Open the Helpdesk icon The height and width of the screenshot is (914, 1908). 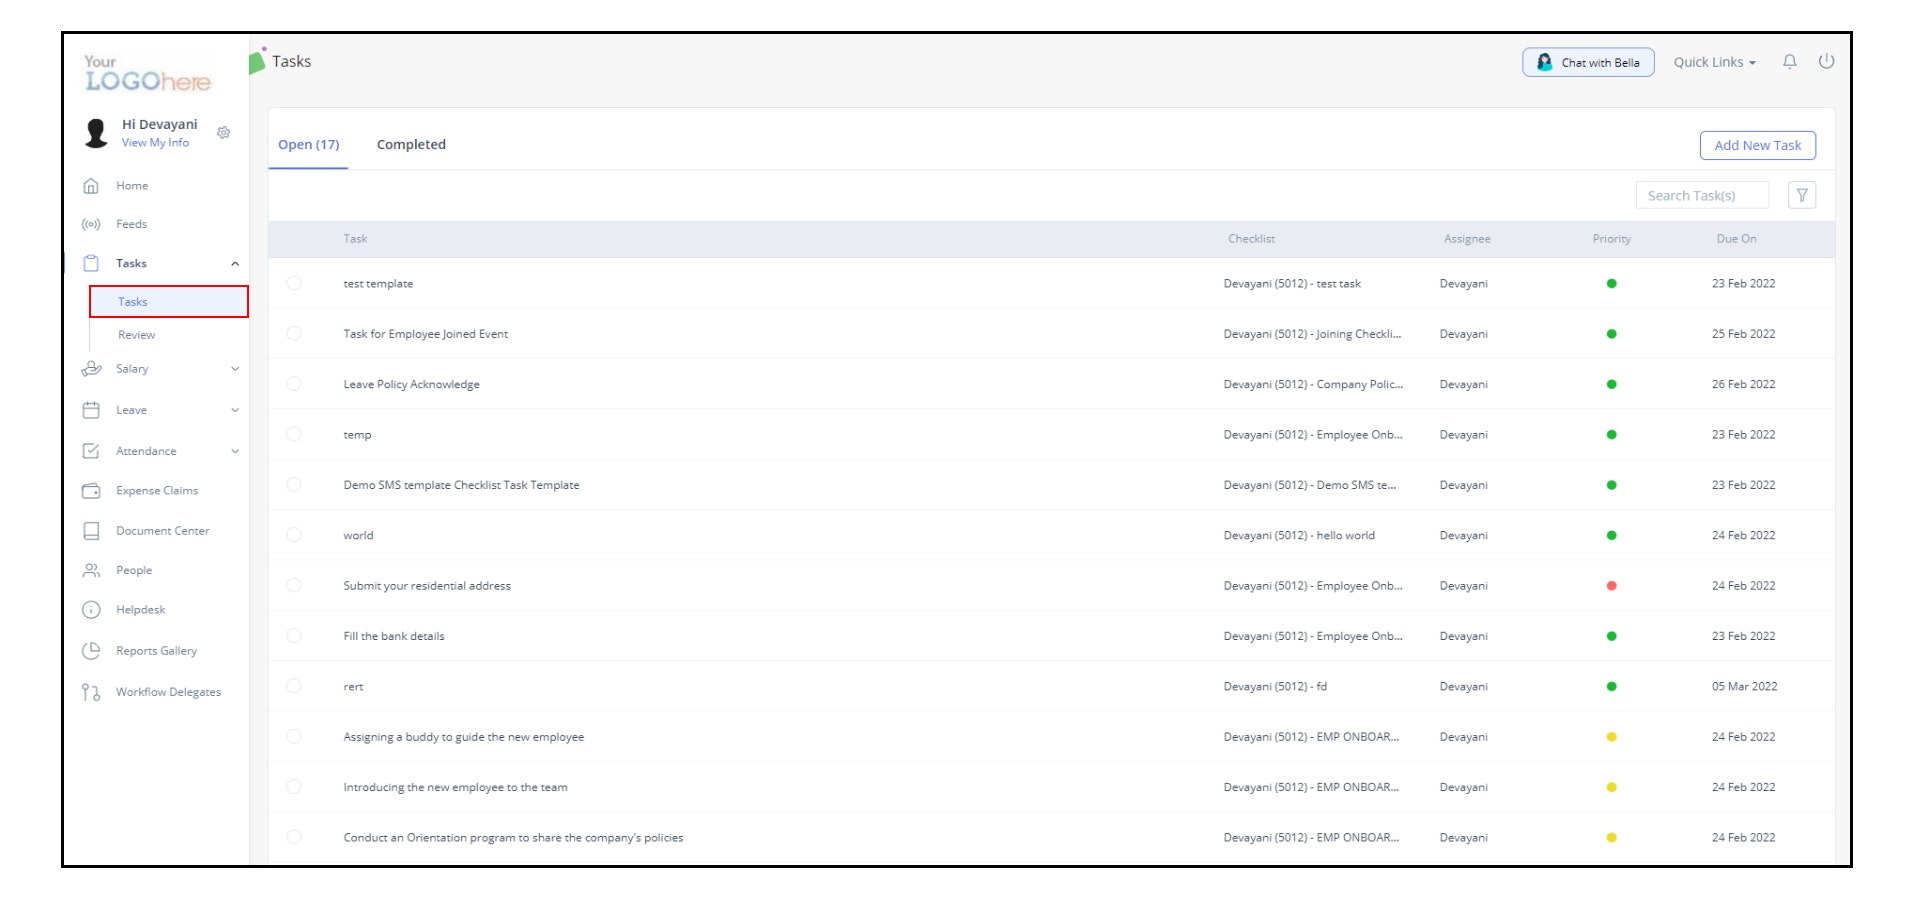(x=91, y=609)
